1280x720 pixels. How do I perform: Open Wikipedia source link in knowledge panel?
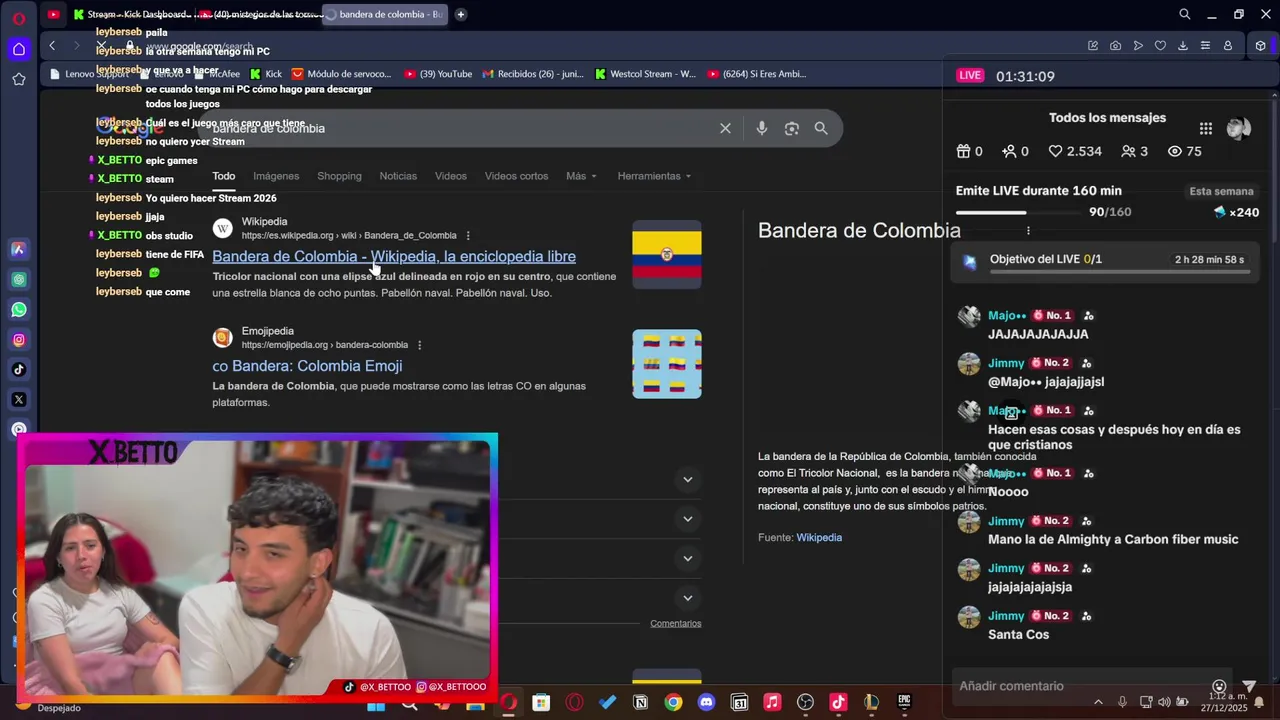coord(819,538)
